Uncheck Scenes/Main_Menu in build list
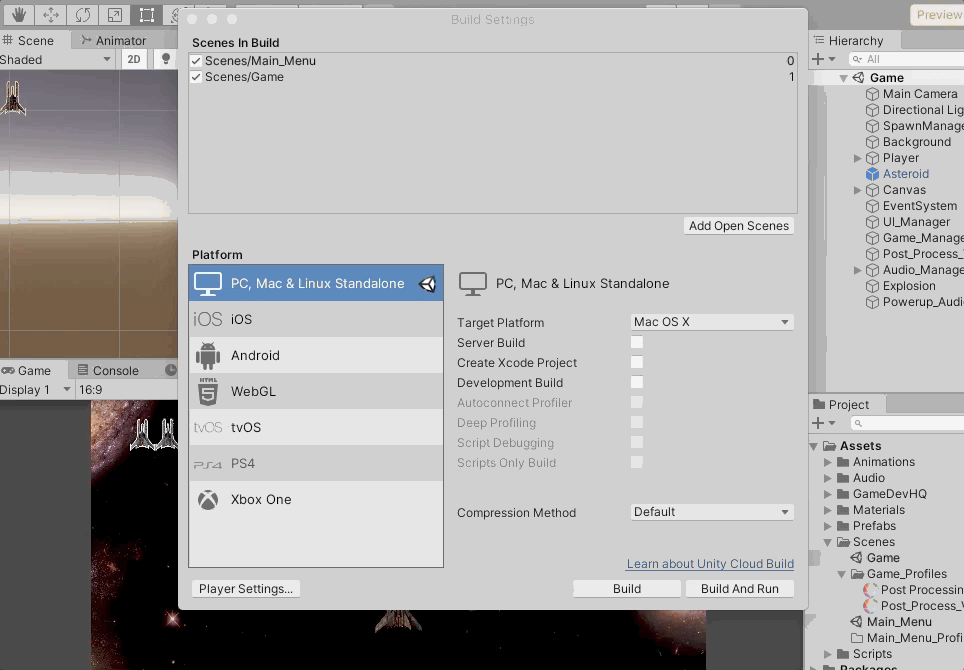Viewport: 964px width, 670px height. coord(196,61)
